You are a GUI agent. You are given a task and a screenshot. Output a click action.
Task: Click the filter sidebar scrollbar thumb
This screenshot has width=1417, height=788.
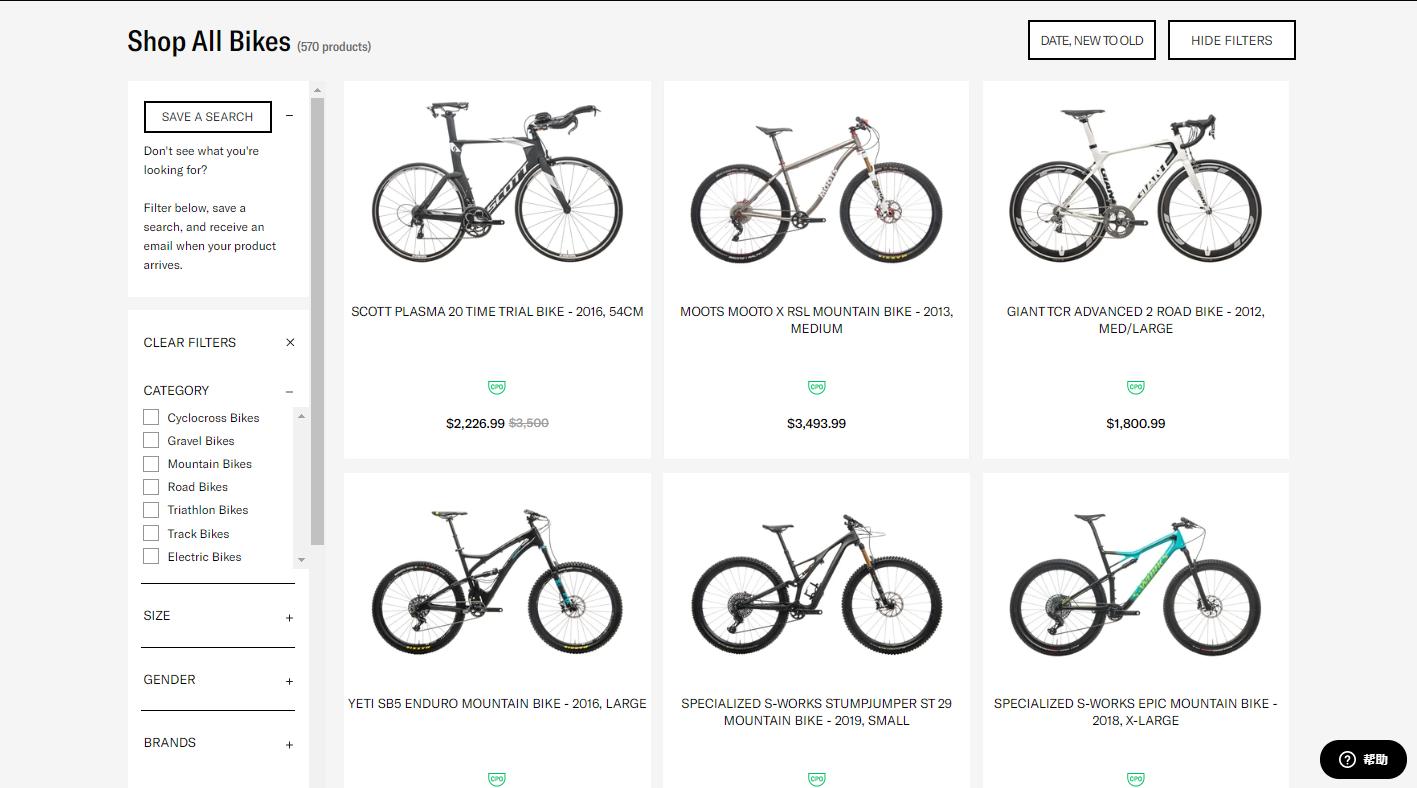pyautogui.click(x=317, y=321)
